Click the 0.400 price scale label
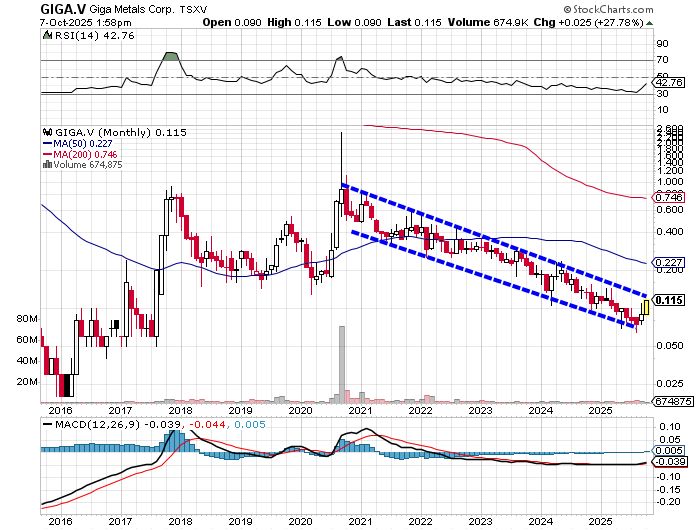Screen dimensions: 700x530 669,231
